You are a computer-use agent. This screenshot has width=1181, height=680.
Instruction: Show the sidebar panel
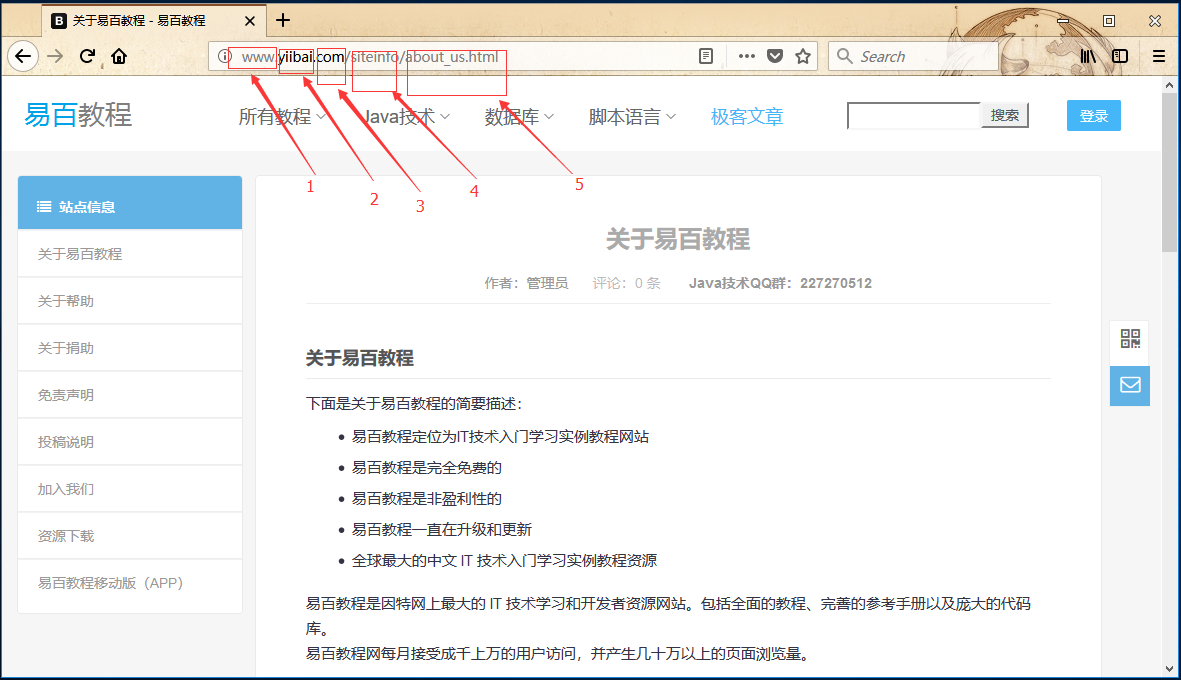pos(1120,56)
